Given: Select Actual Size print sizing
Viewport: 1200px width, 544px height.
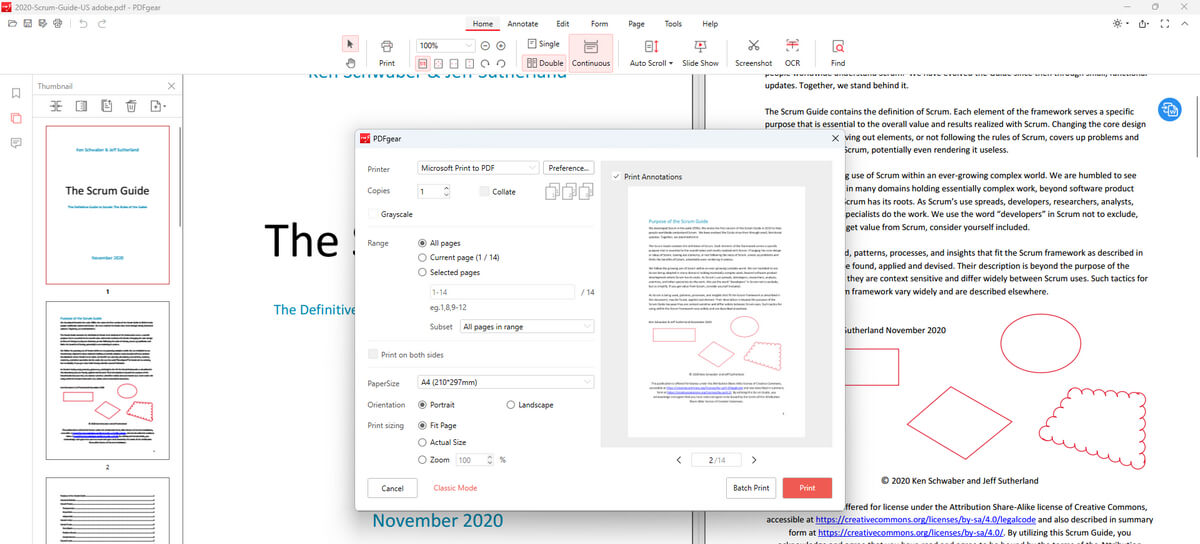Looking at the screenshot, I should coord(422,442).
